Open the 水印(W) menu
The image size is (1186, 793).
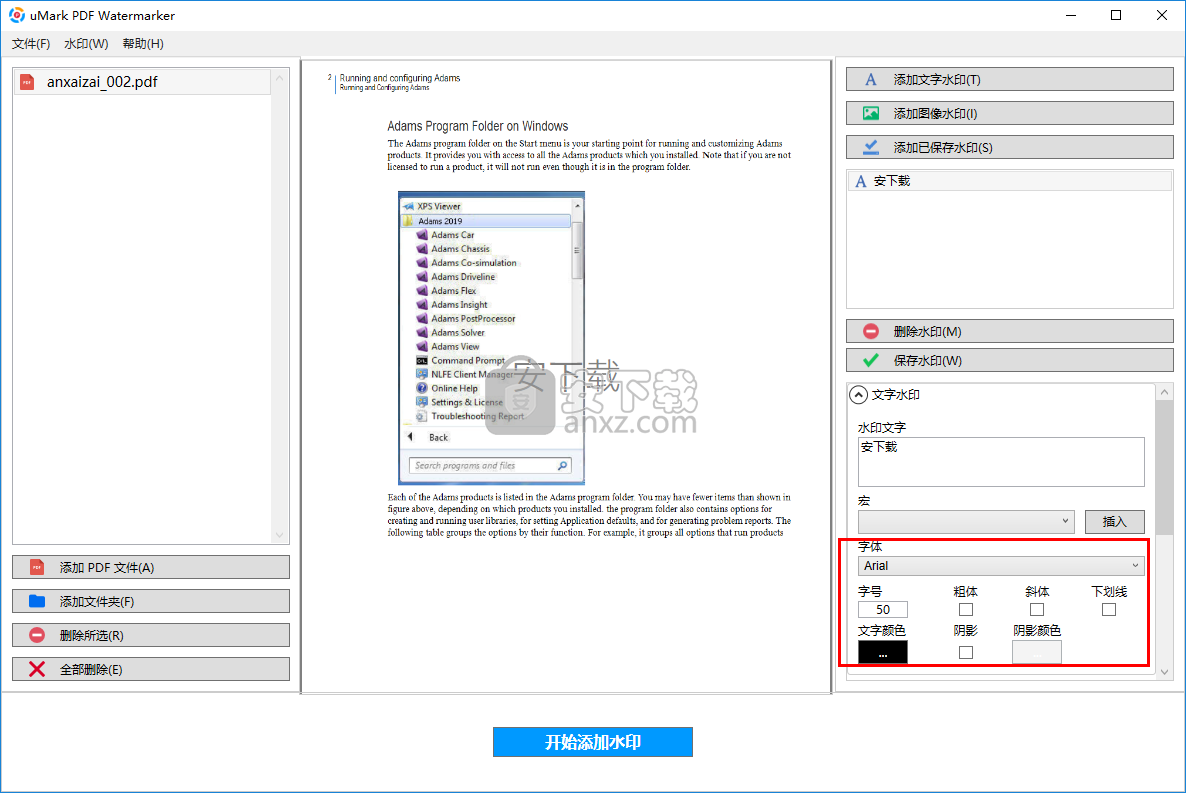(x=86, y=44)
